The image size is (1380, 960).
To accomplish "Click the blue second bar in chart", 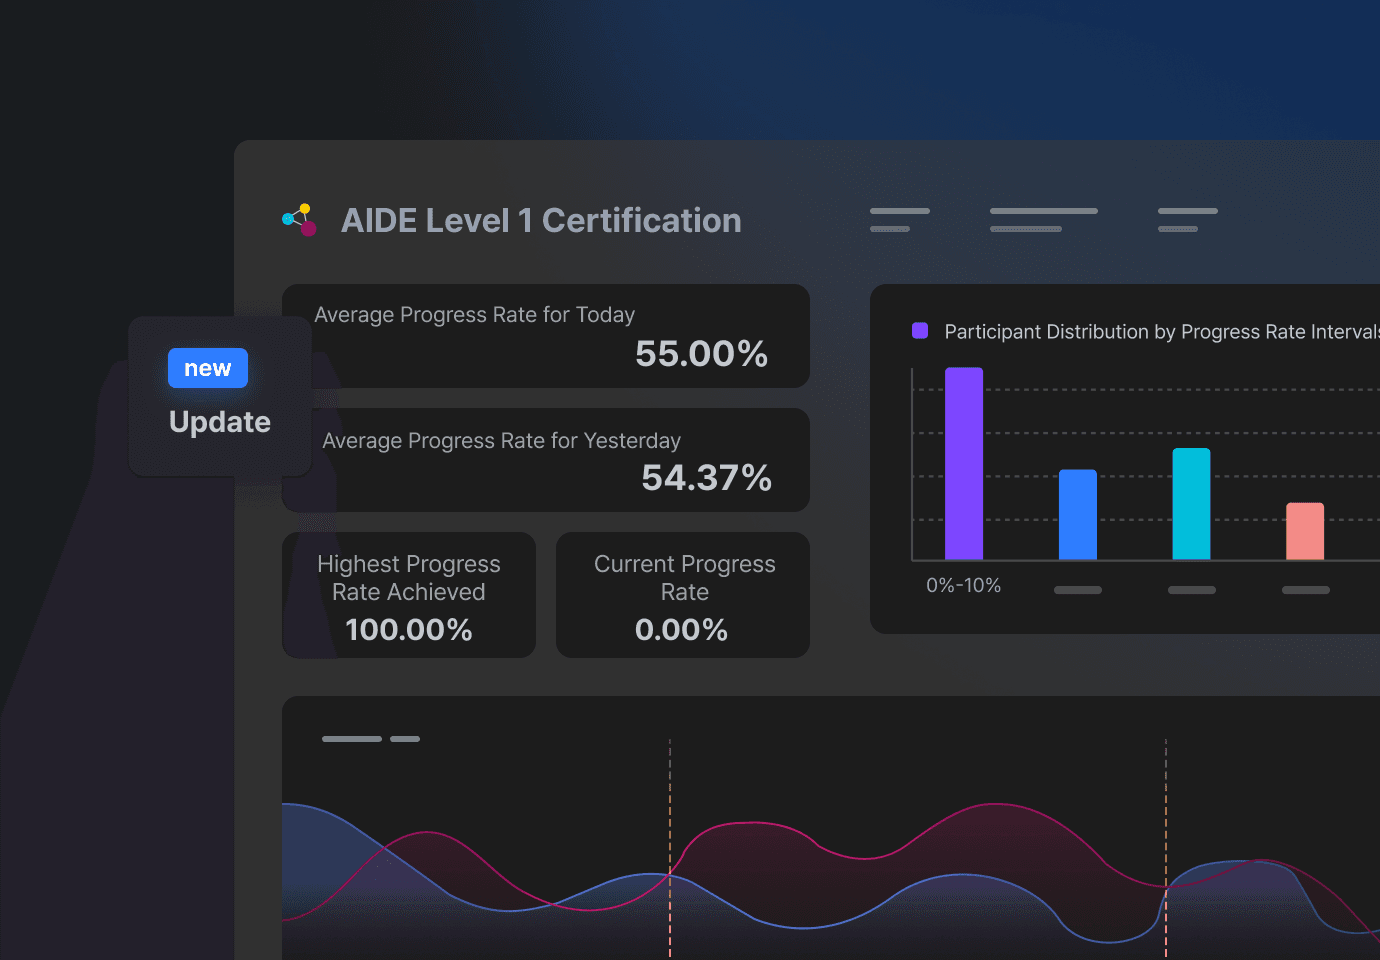I will (x=1078, y=514).
